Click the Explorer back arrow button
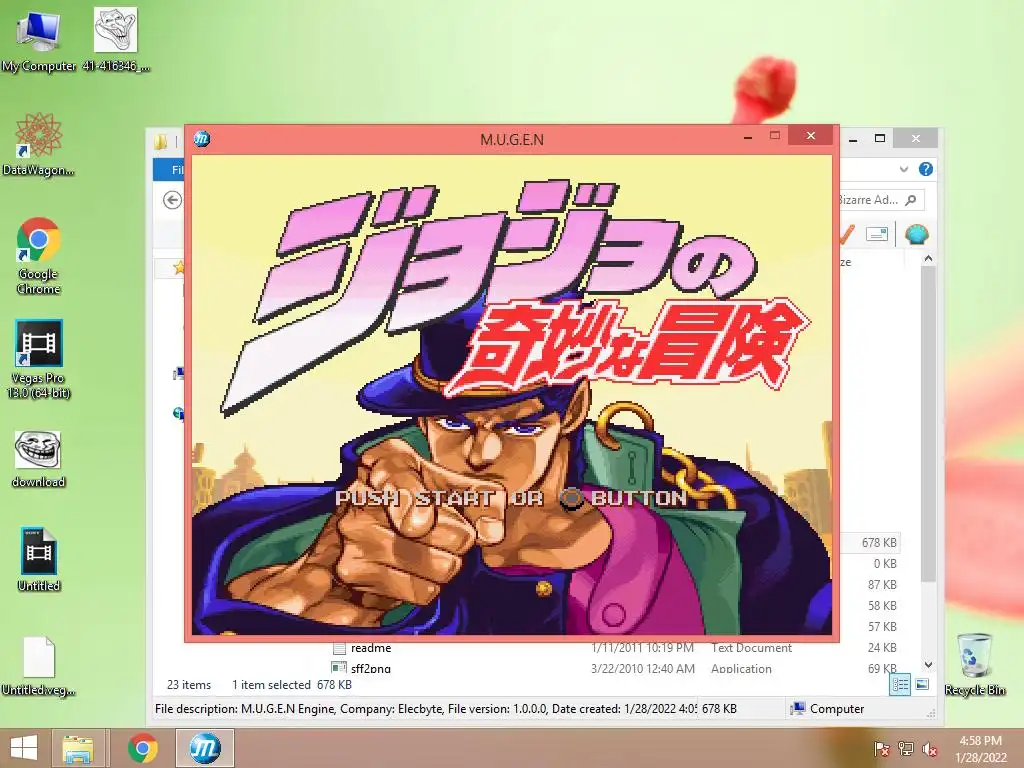 click(x=172, y=200)
